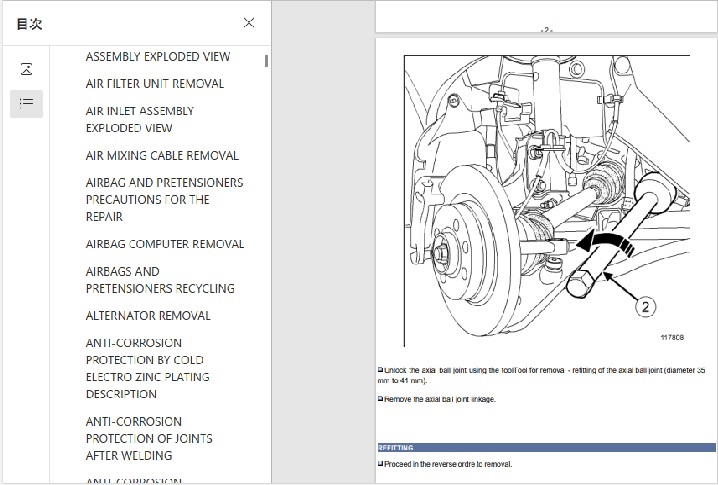Click the outline panel scrollbar thumb
718x485 pixels.
coord(266,61)
